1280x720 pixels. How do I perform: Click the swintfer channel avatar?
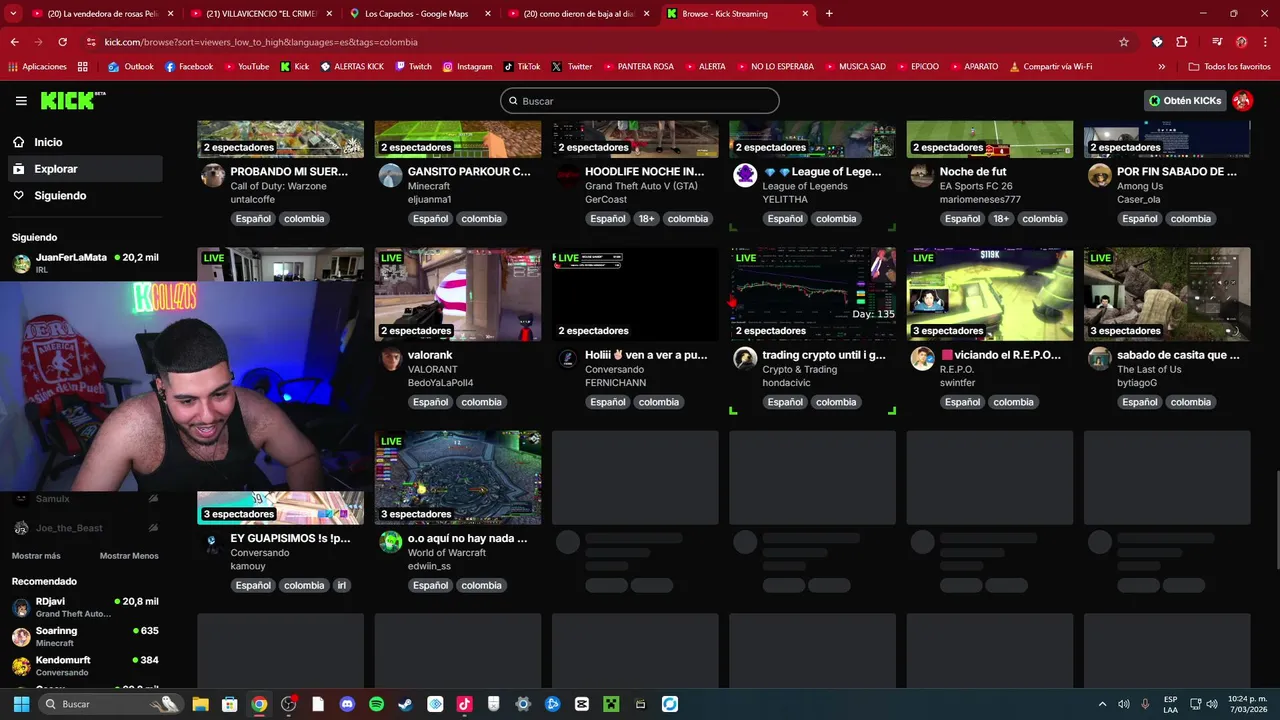922,360
